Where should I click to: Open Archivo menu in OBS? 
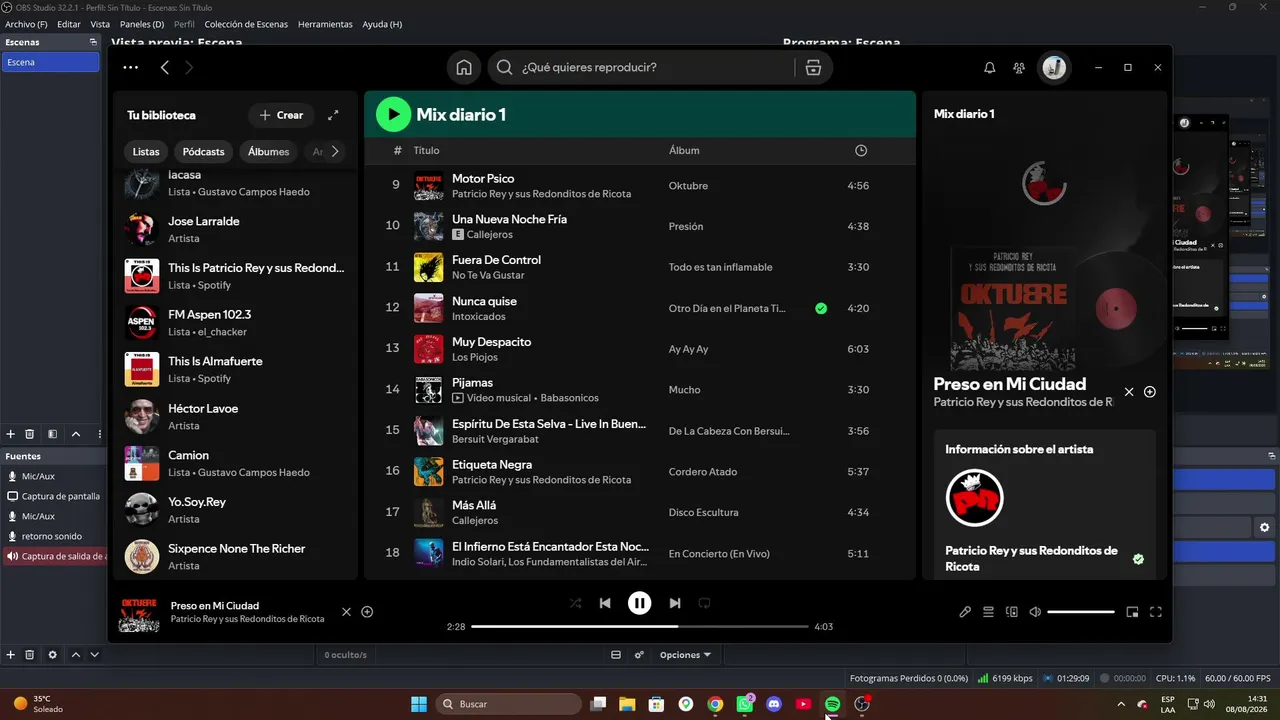click(26, 24)
